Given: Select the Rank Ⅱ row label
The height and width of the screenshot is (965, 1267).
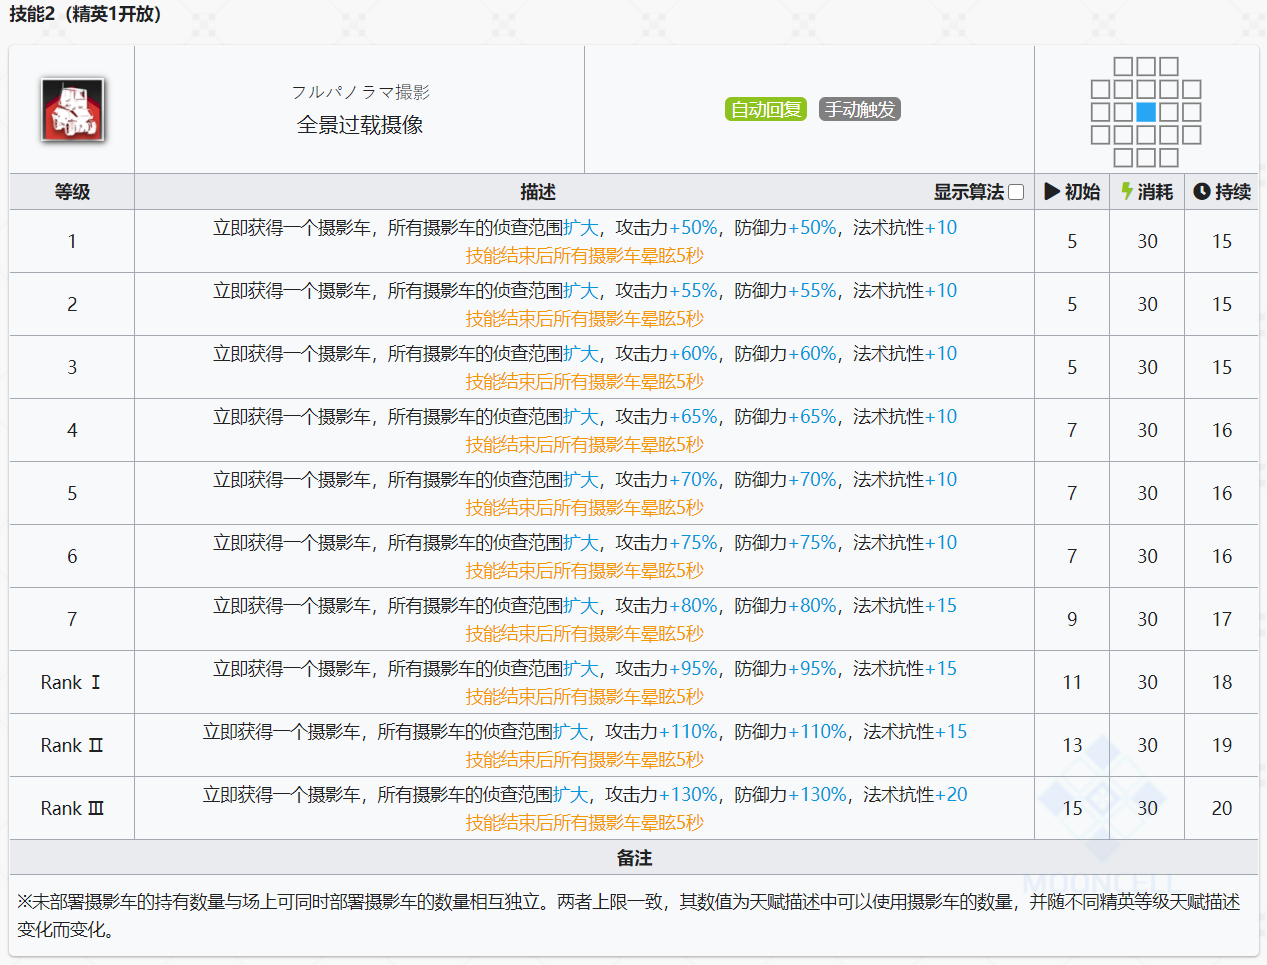Looking at the screenshot, I should click(x=72, y=745).
